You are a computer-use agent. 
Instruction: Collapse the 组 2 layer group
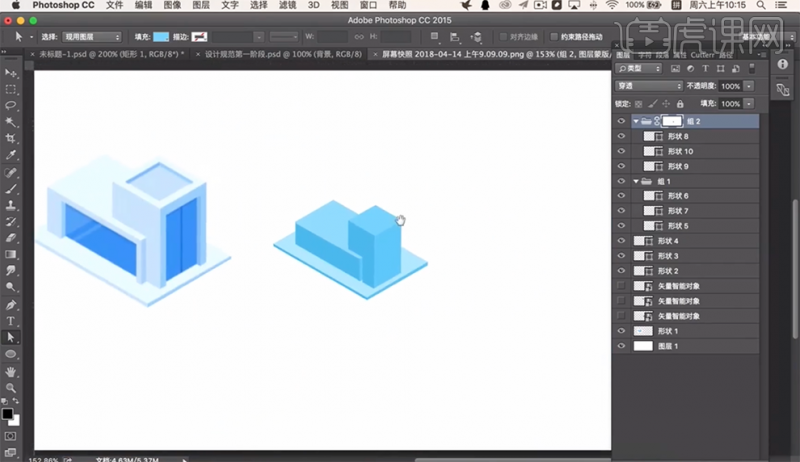[636, 121]
